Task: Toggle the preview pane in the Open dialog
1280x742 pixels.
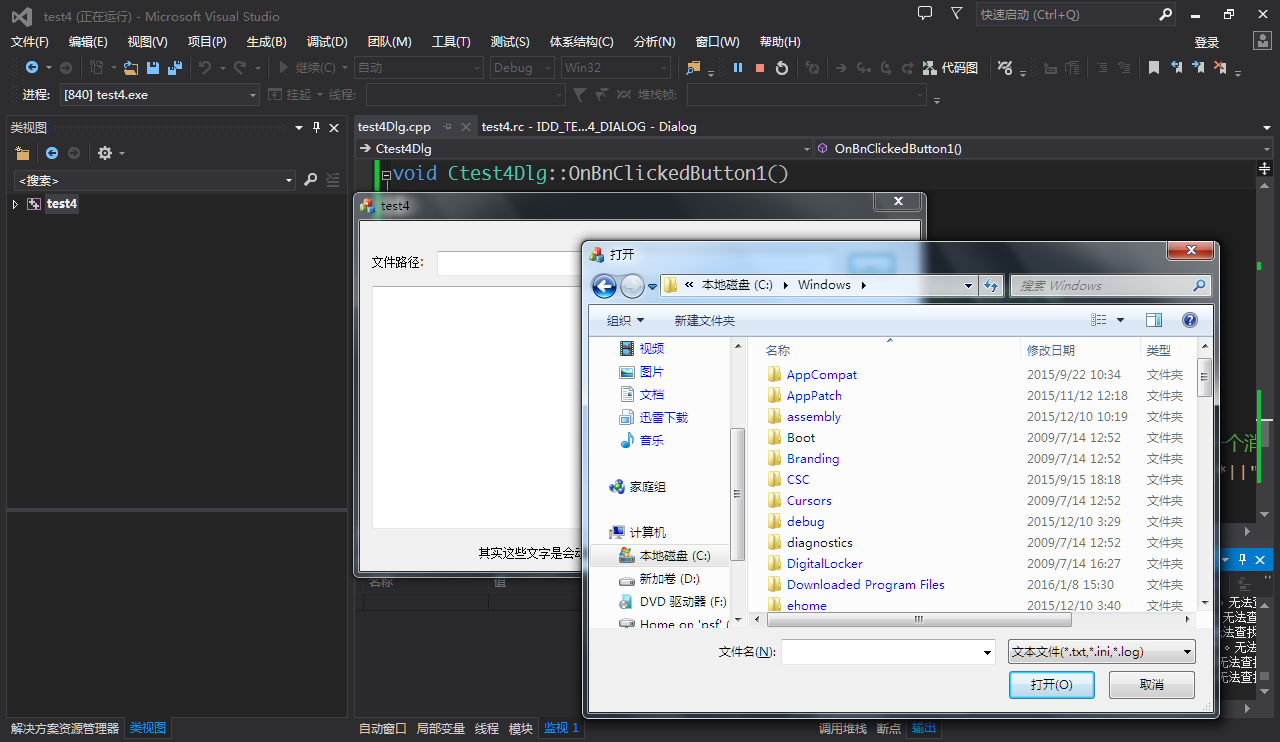Action: 1154,320
